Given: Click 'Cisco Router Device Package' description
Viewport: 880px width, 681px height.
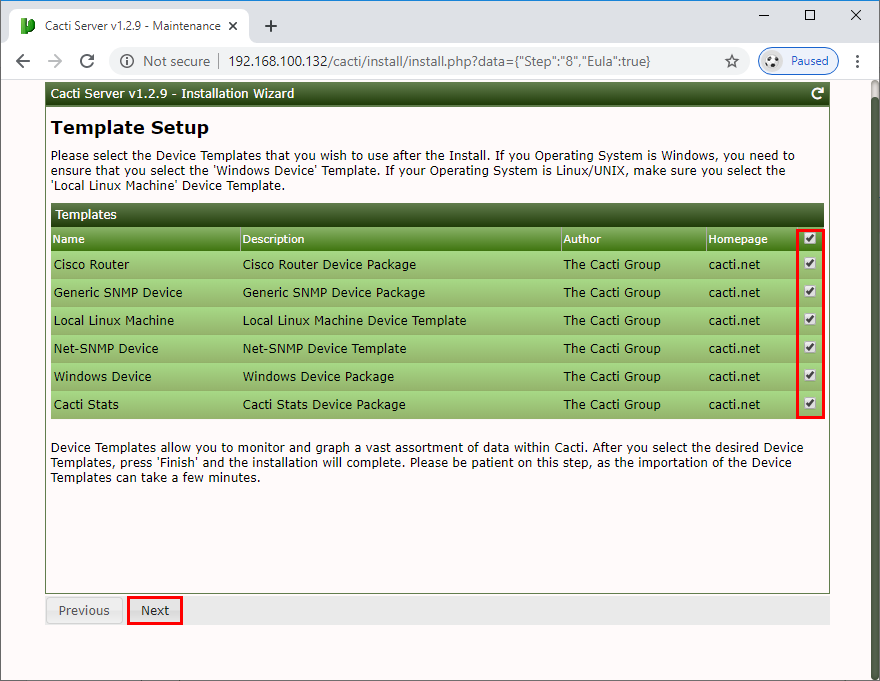Looking at the screenshot, I should tap(329, 264).
